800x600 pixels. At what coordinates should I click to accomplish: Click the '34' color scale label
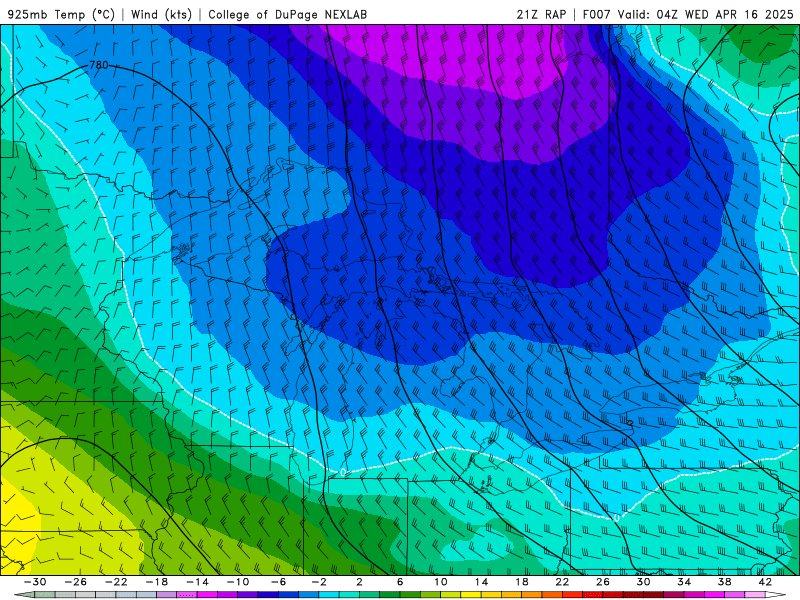click(x=684, y=582)
